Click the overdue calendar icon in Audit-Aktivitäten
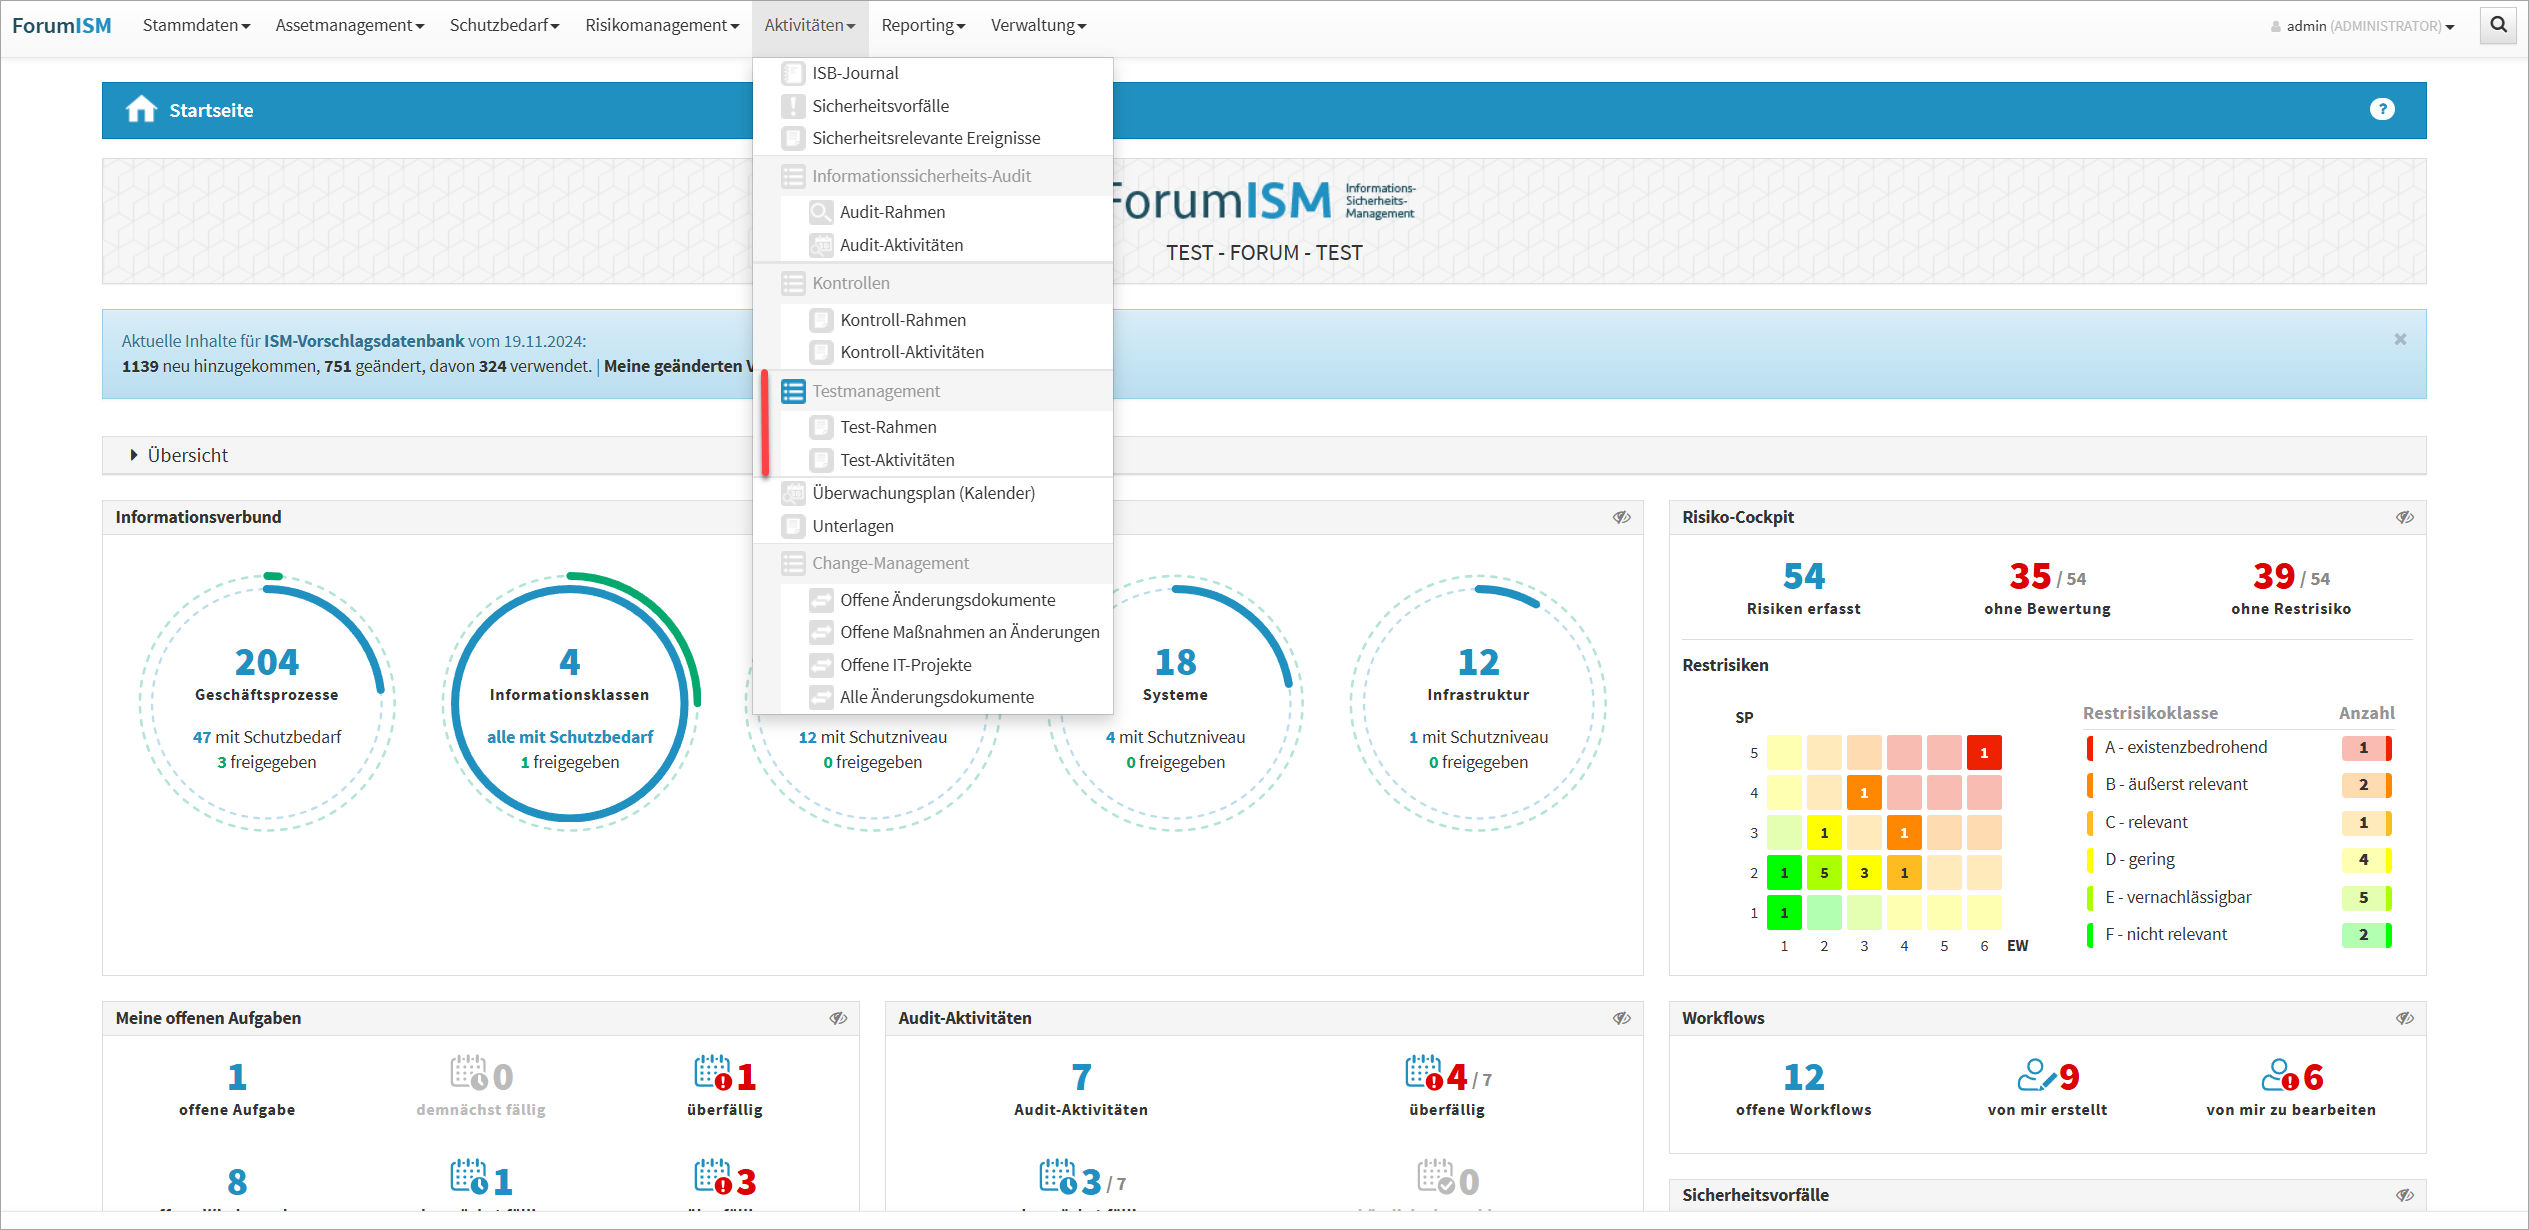Image resolution: width=2529 pixels, height=1230 pixels. tap(1423, 1073)
